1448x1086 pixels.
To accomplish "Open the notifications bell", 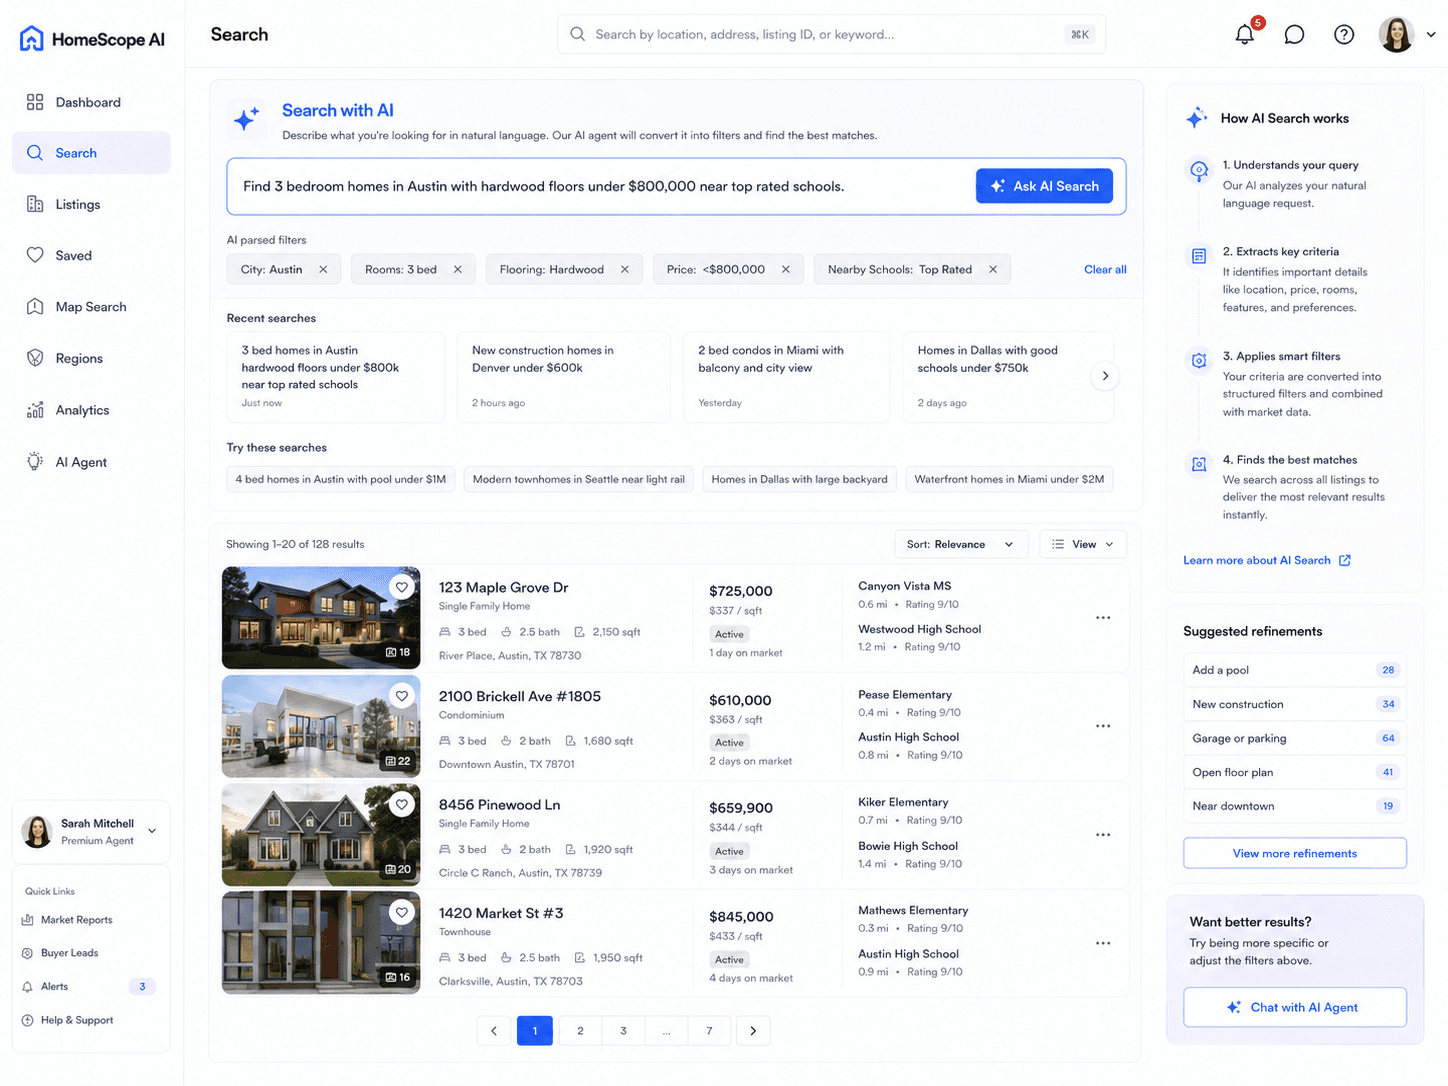I will pyautogui.click(x=1245, y=34).
